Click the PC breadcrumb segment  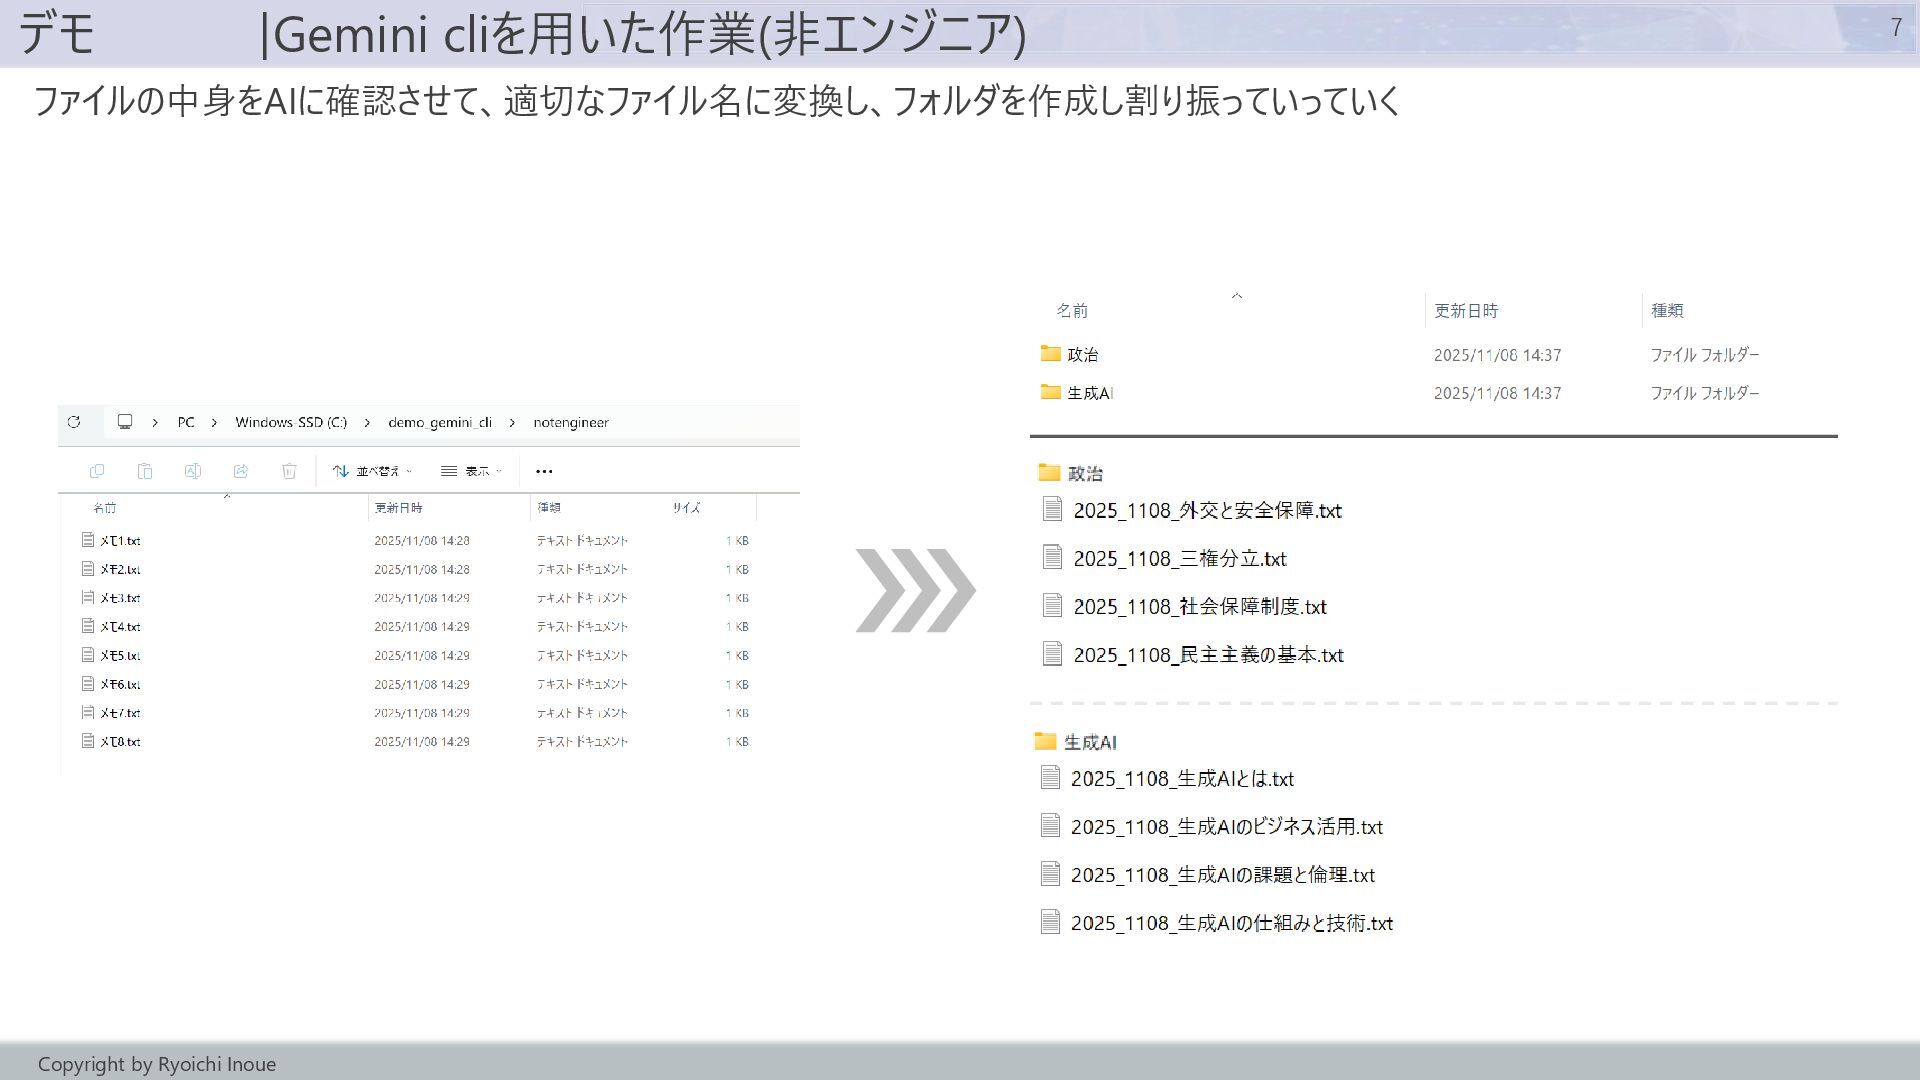click(x=186, y=422)
